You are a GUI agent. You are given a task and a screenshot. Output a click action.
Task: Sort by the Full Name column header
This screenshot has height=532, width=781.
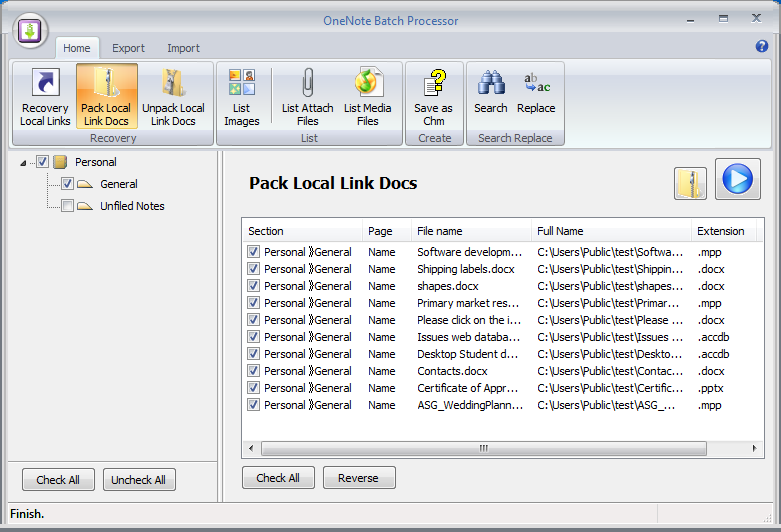611,231
